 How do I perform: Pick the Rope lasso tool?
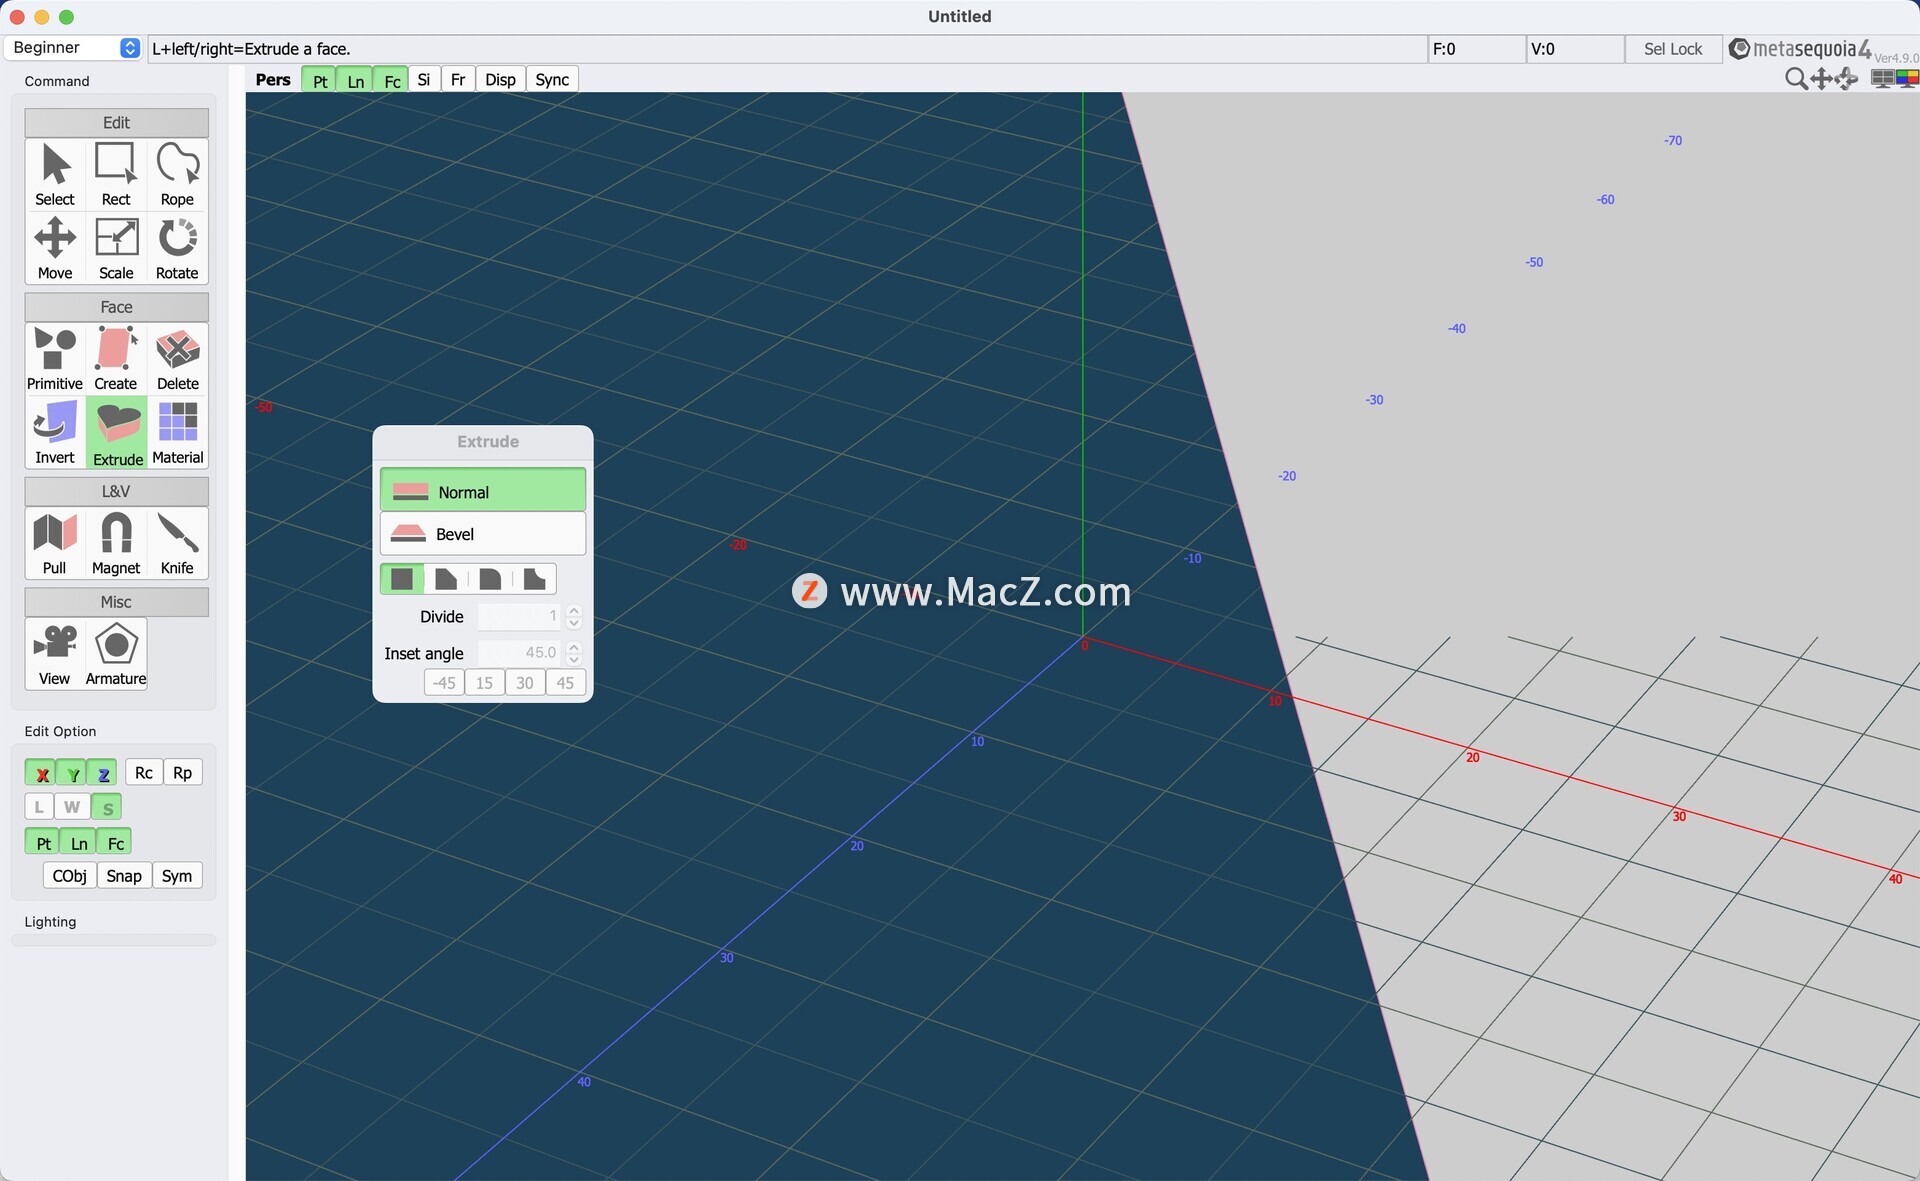click(177, 174)
